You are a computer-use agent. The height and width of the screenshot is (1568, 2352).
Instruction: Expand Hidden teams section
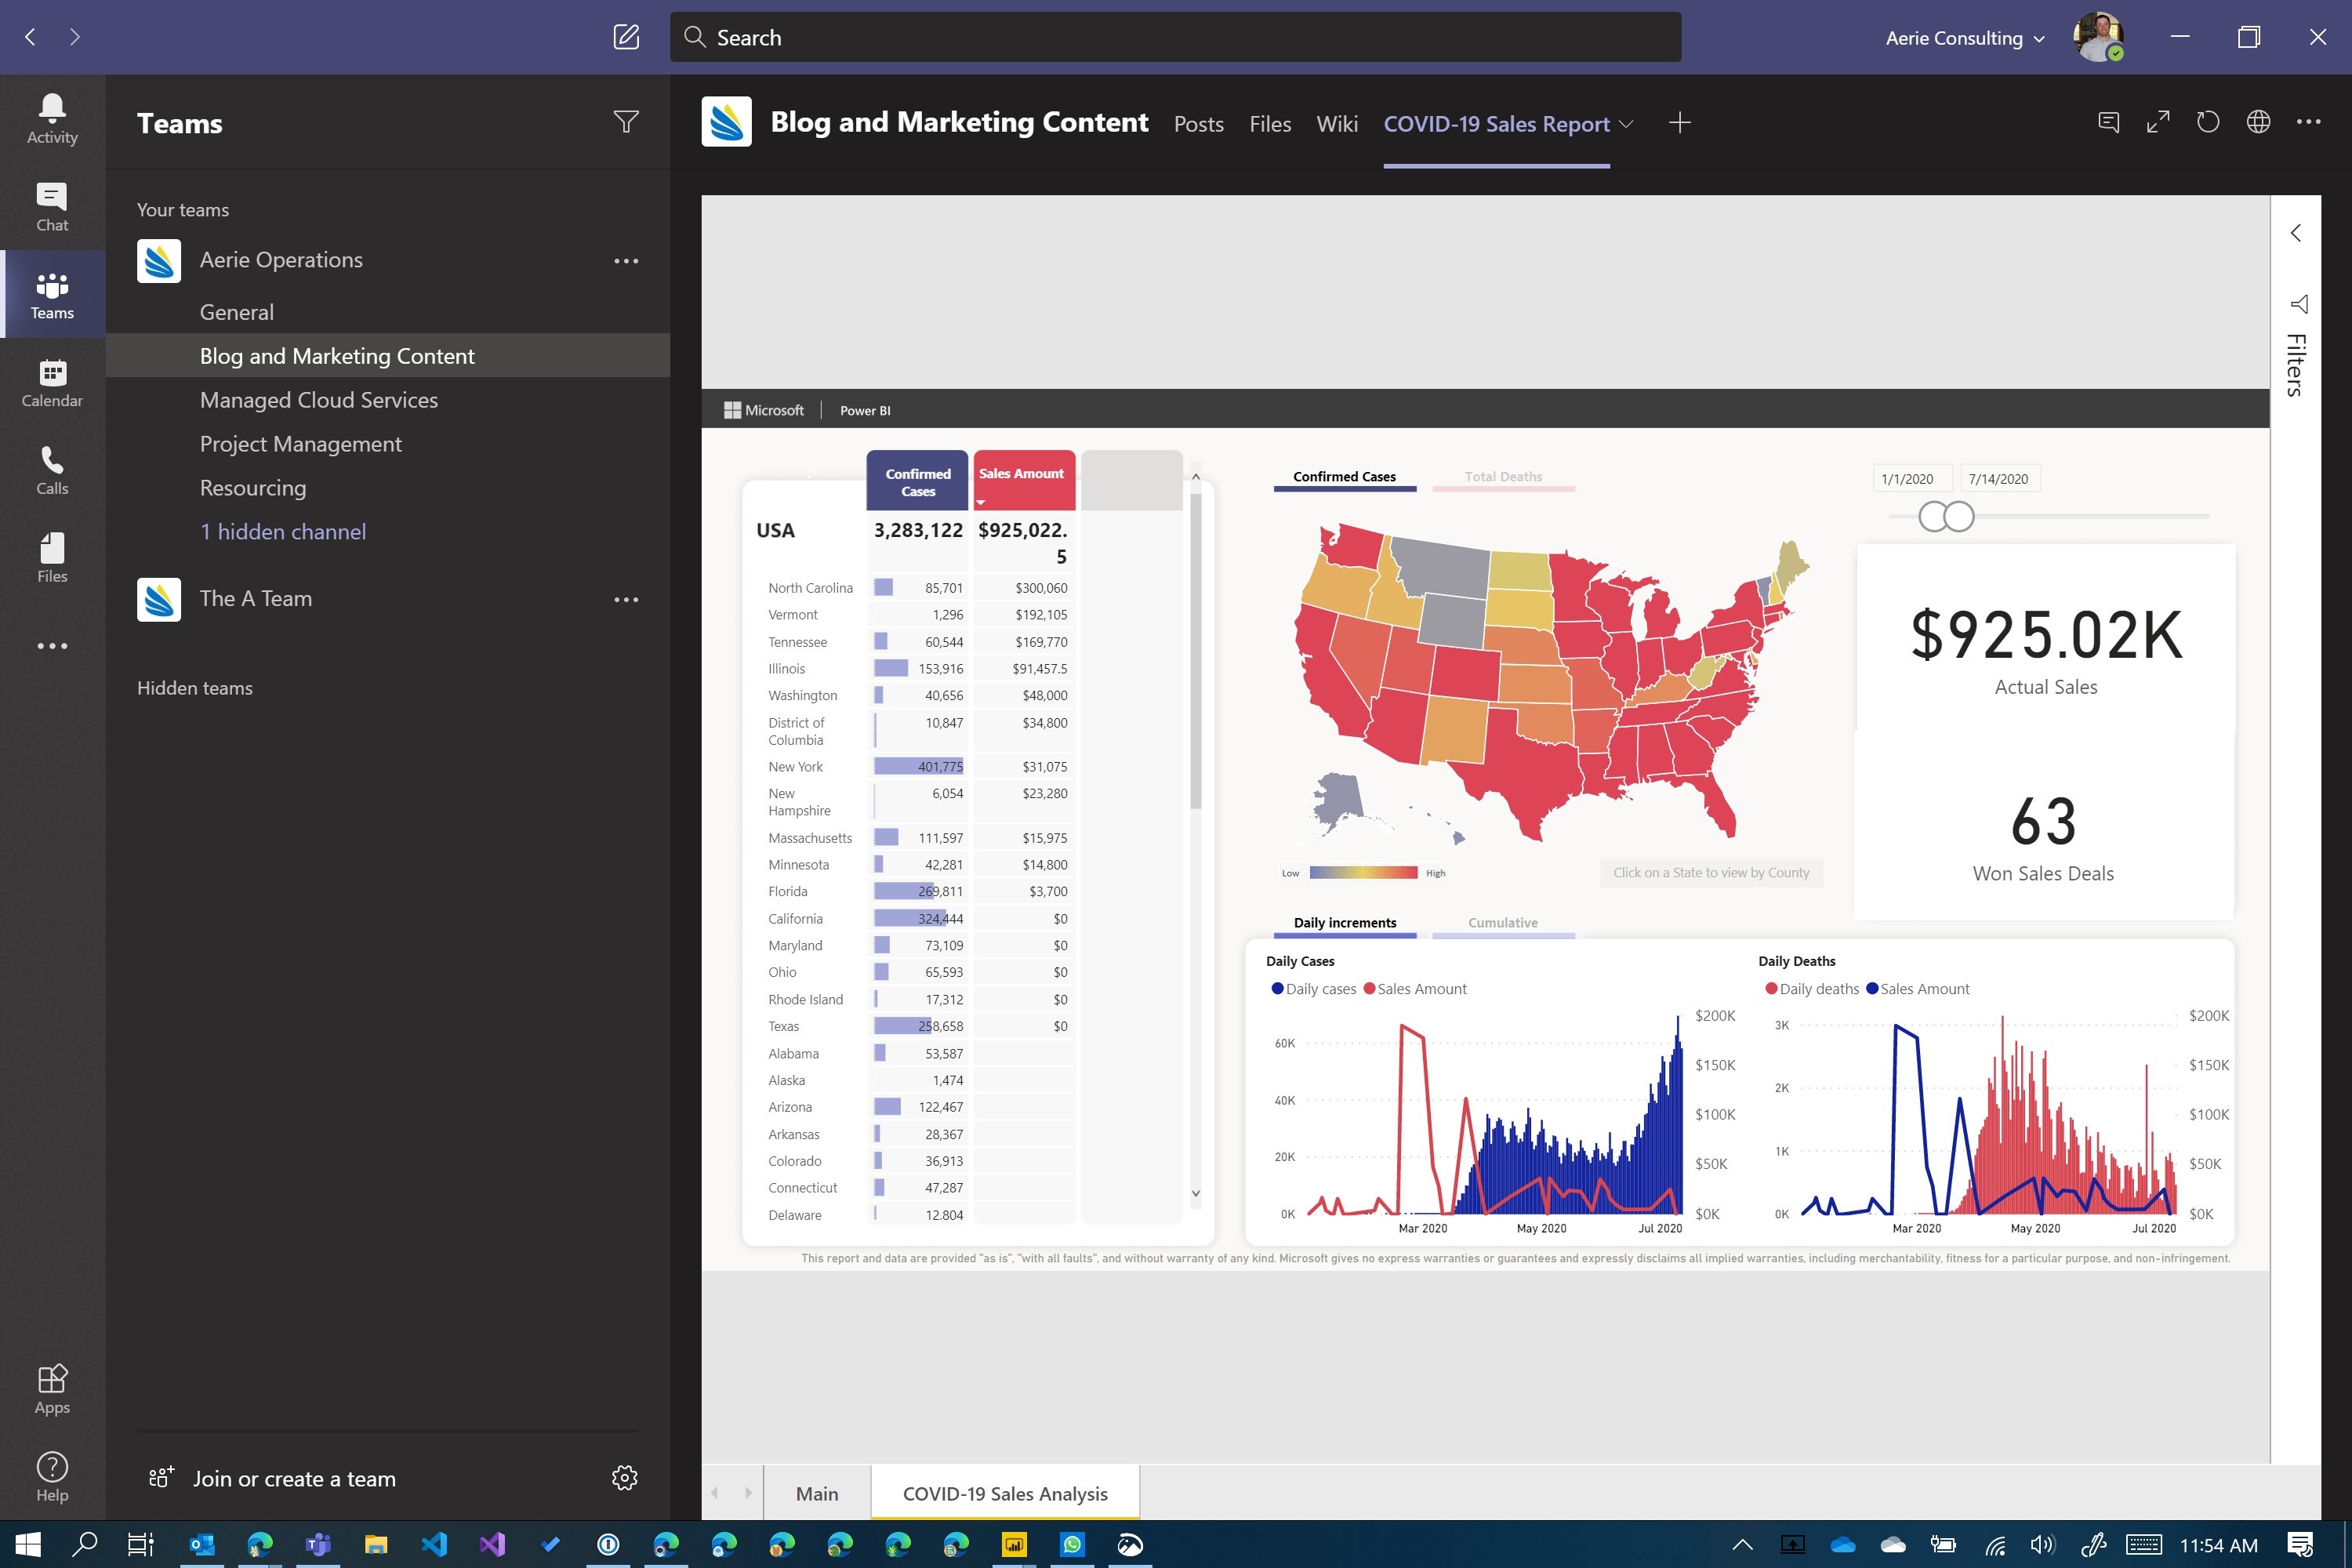pyautogui.click(x=195, y=688)
